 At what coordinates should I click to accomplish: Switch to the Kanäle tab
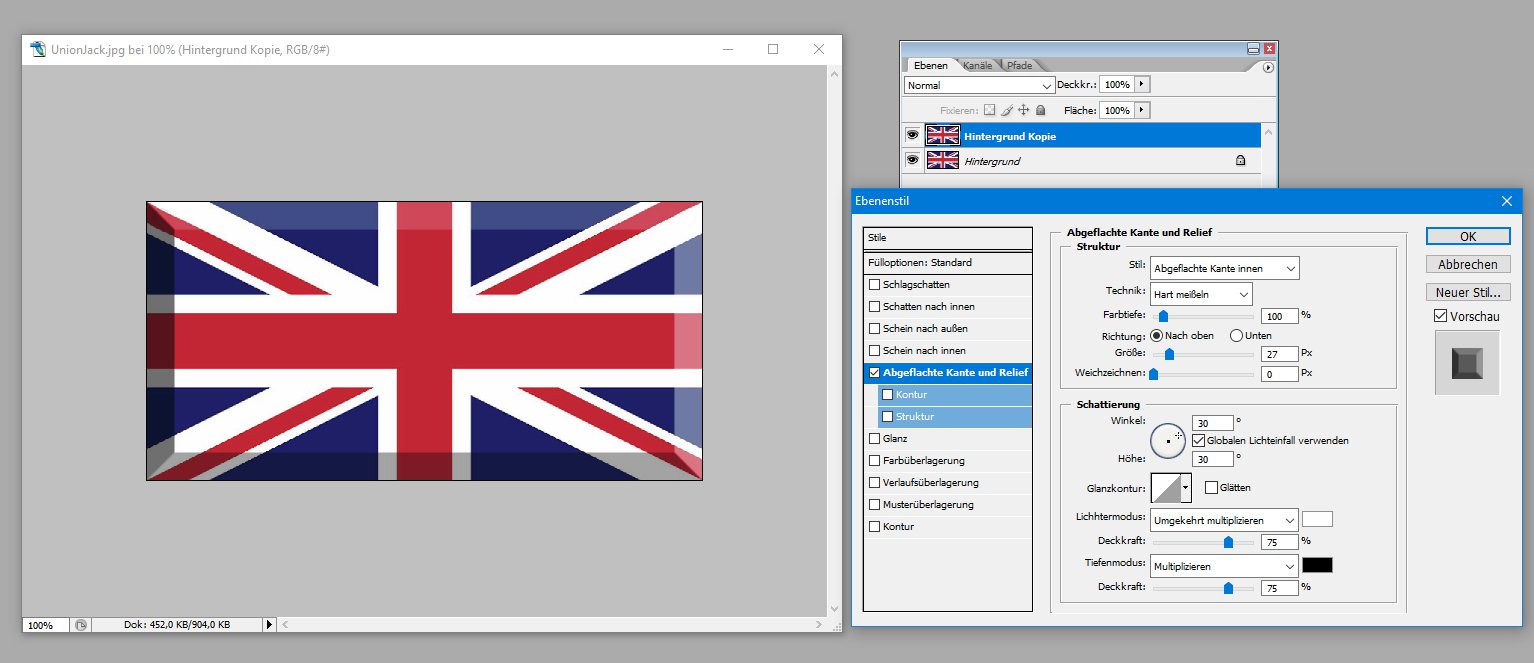(x=977, y=66)
